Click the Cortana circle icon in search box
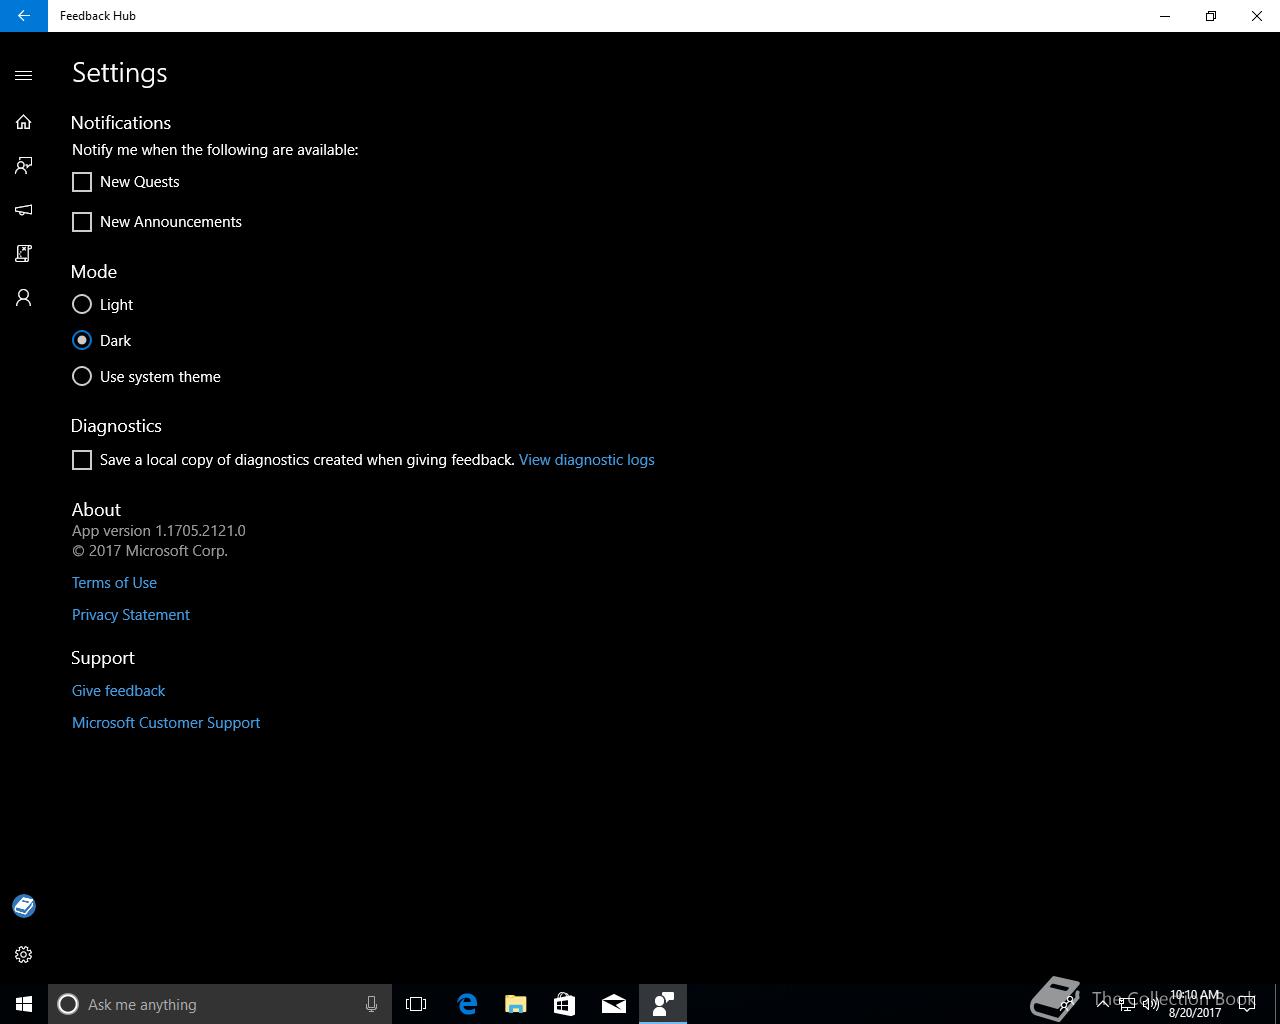Image resolution: width=1280 pixels, height=1024 pixels. [68, 1004]
